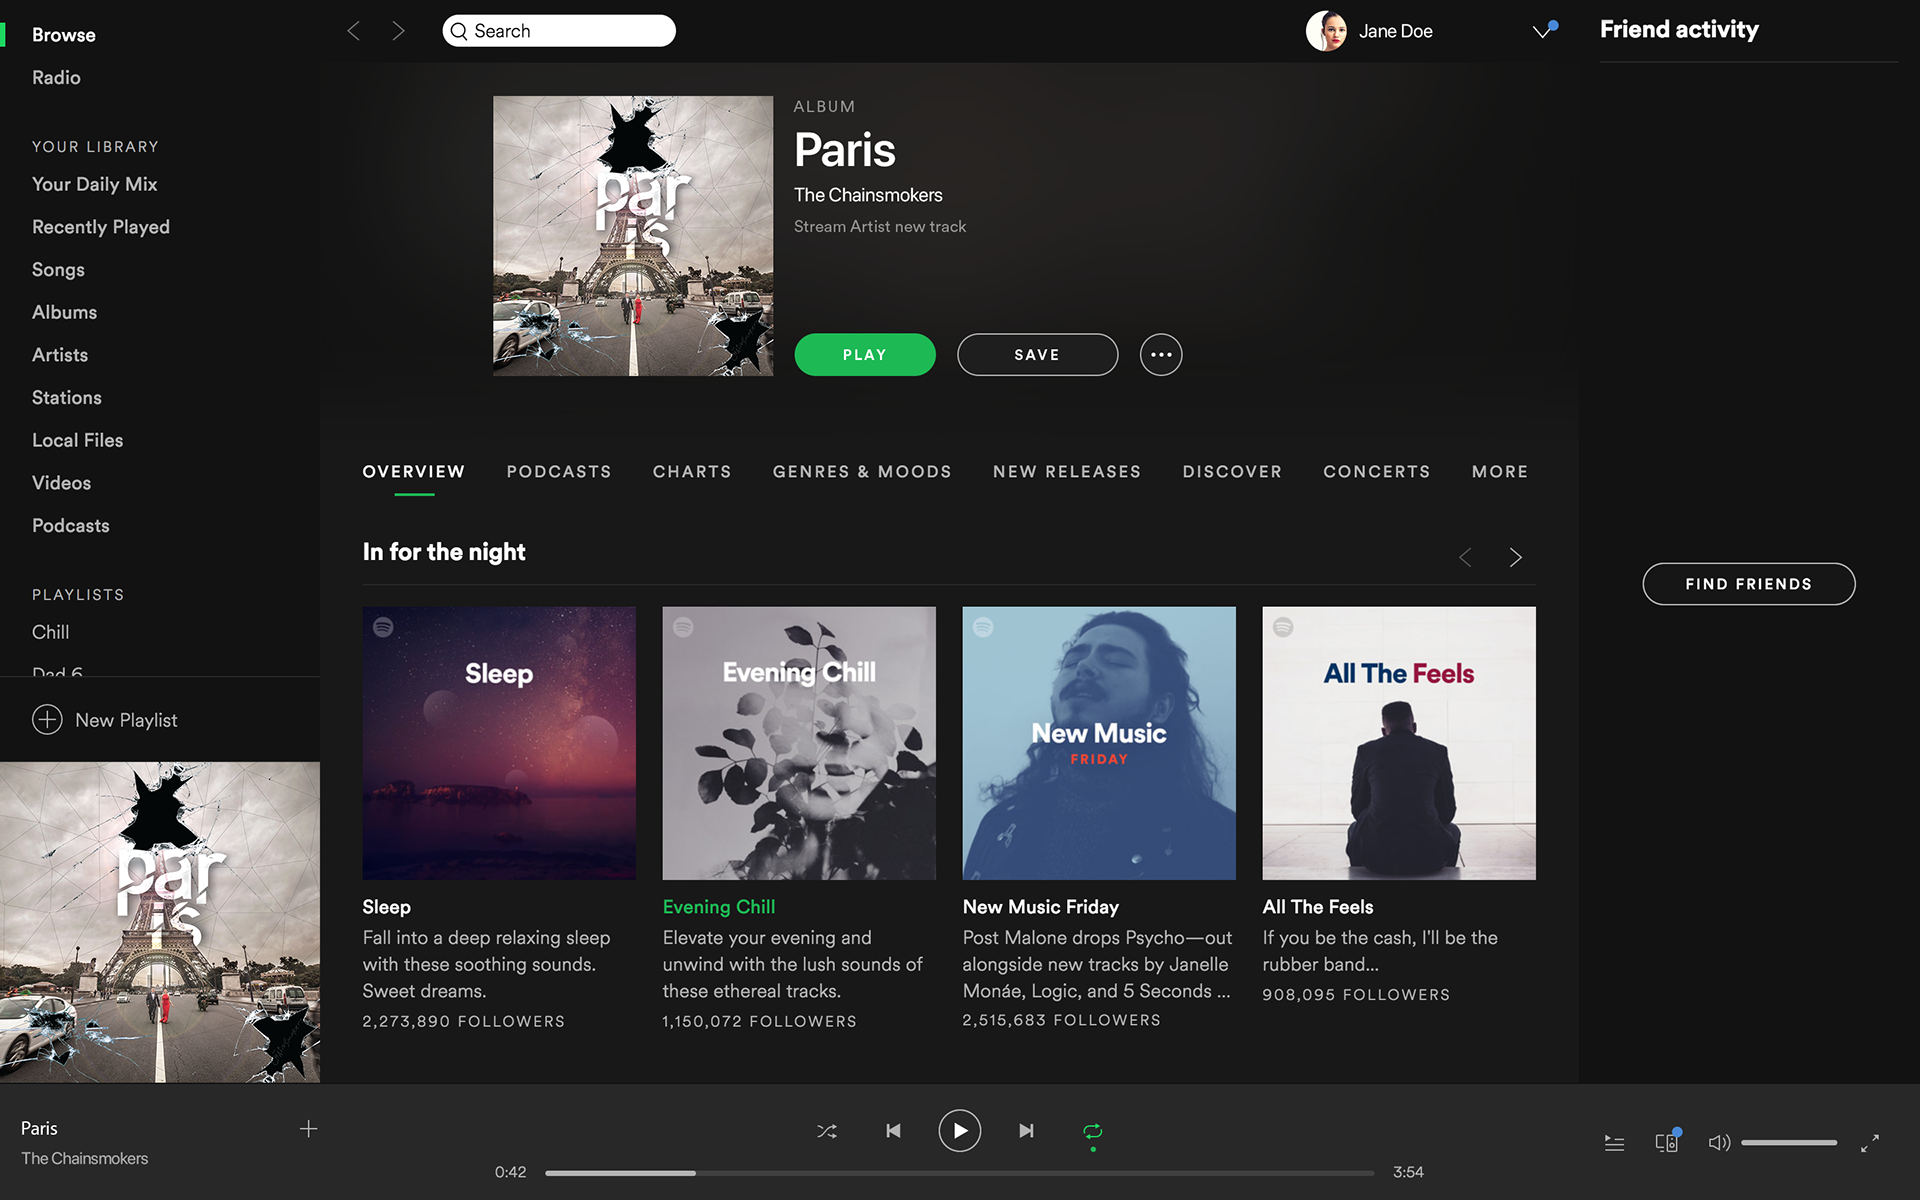Expand the Jane Doe account dropdown
The height and width of the screenshot is (1200, 1920).
tap(1543, 31)
